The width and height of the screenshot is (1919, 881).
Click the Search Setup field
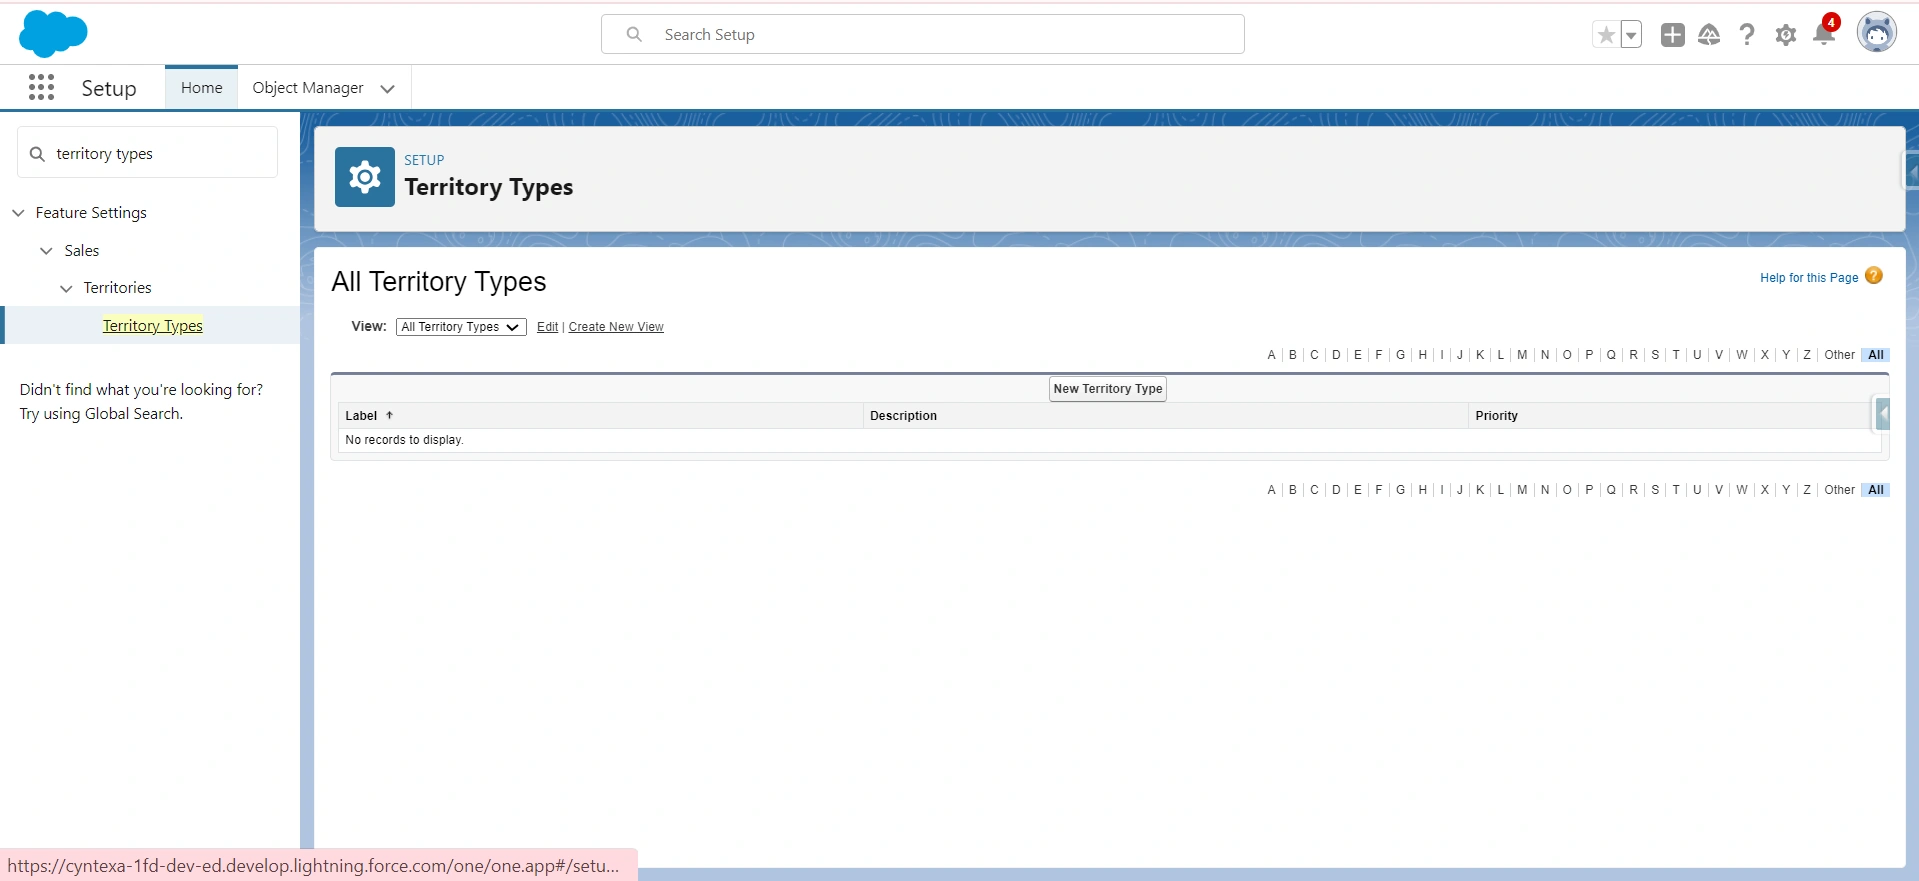click(x=922, y=34)
